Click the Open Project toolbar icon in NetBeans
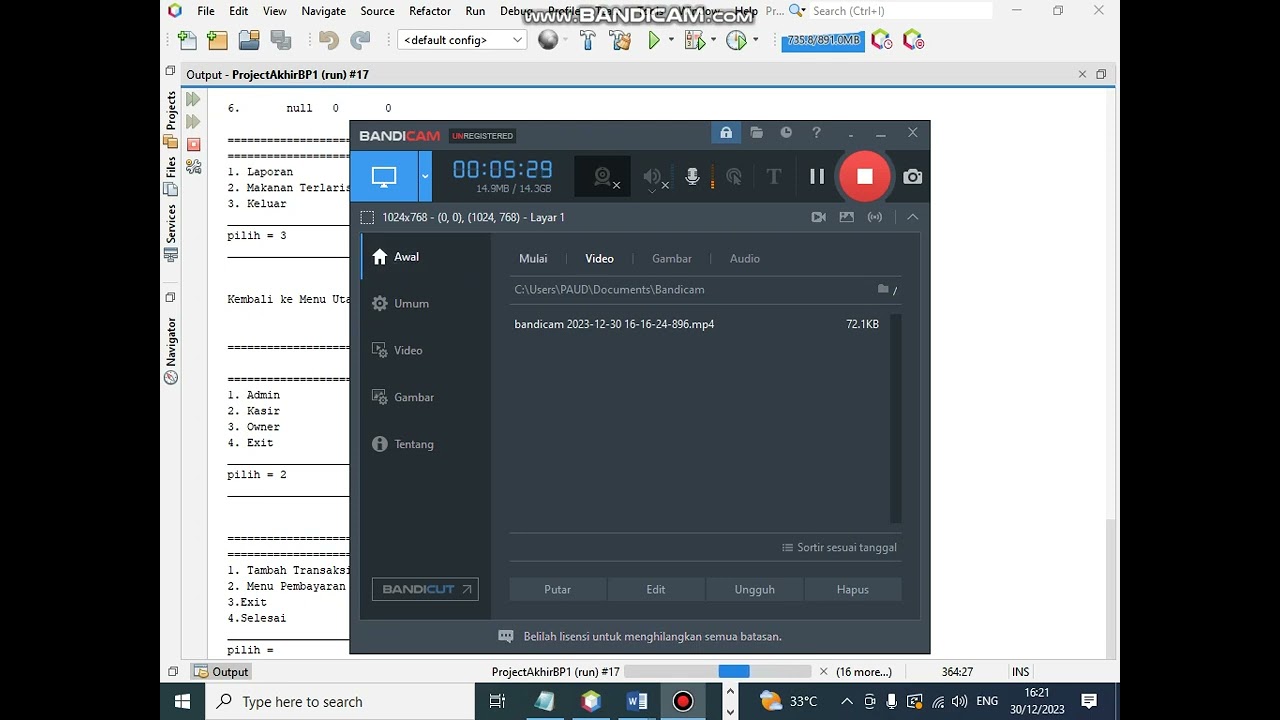This screenshot has height=720, width=1280. pyautogui.click(x=249, y=40)
